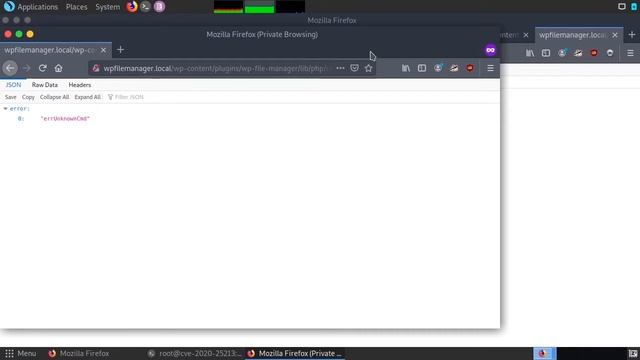
Task: Launch terminal from top panel
Action: (145, 7)
